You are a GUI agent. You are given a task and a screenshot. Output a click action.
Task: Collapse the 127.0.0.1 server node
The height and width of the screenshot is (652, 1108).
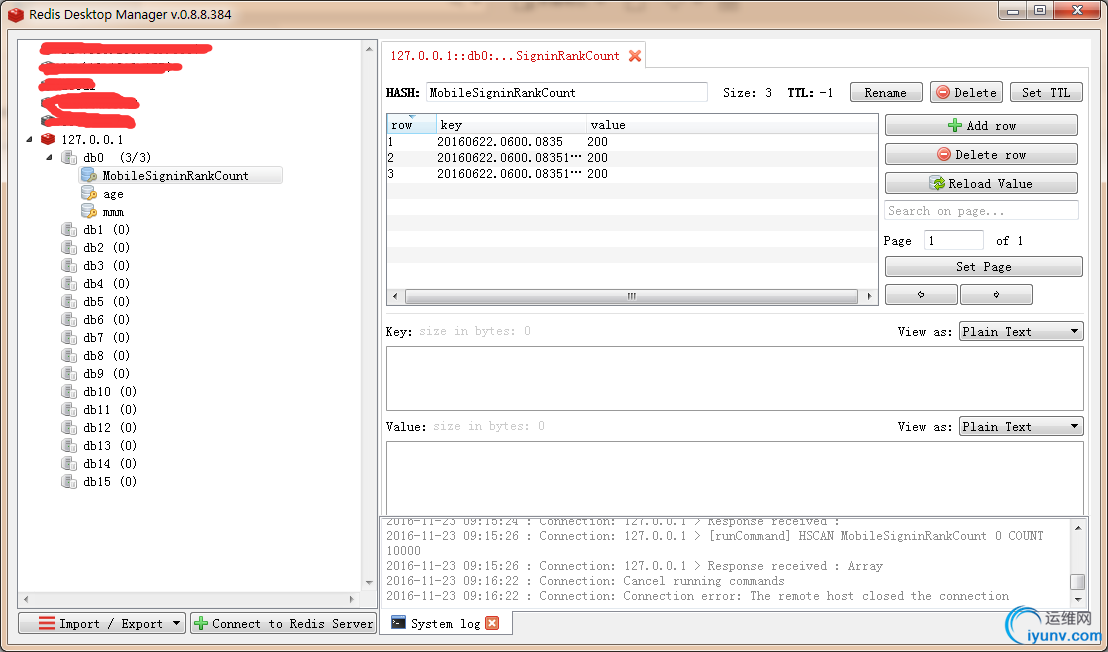30,139
